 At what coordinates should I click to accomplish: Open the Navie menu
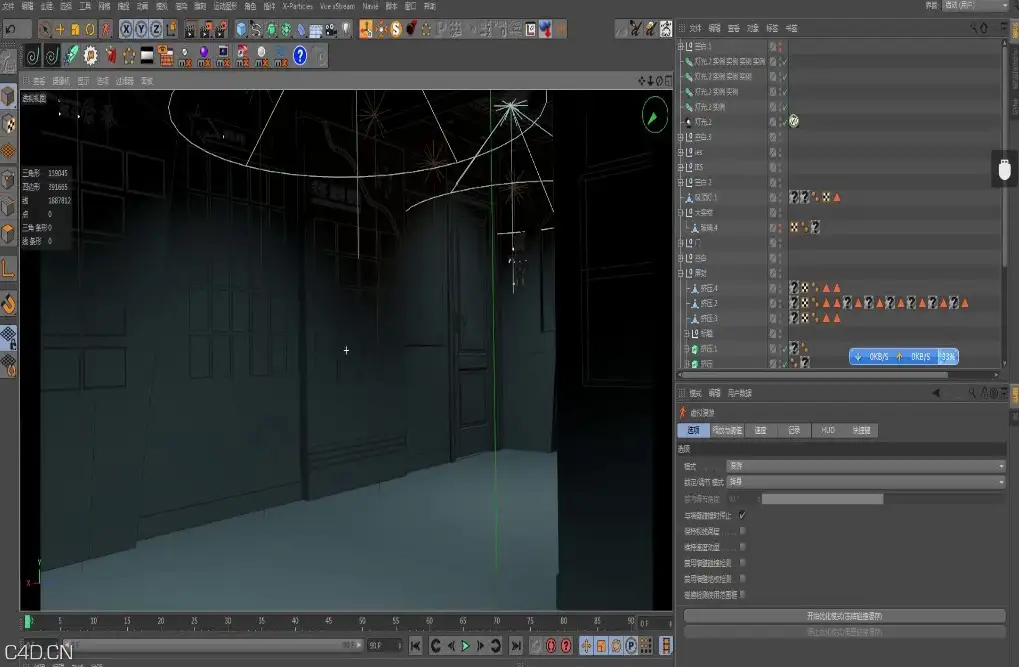pos(370,6)
